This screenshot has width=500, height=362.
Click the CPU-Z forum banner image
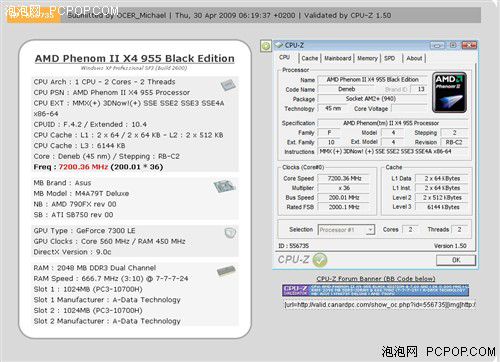pyautogui.click(x=375, y=290)
